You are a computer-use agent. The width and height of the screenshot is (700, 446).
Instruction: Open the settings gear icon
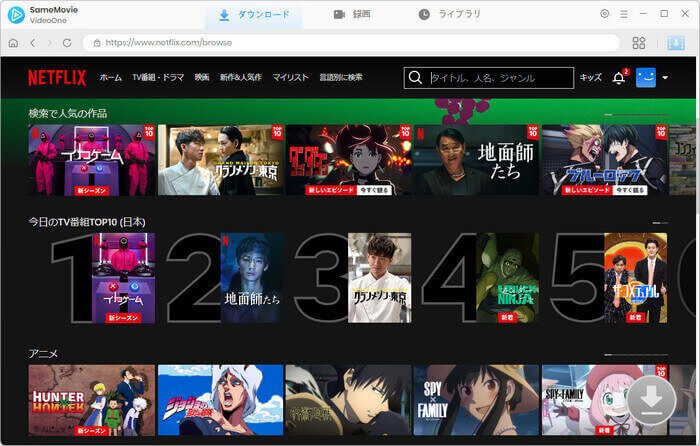pyautogui.click(x=604, y=14)
